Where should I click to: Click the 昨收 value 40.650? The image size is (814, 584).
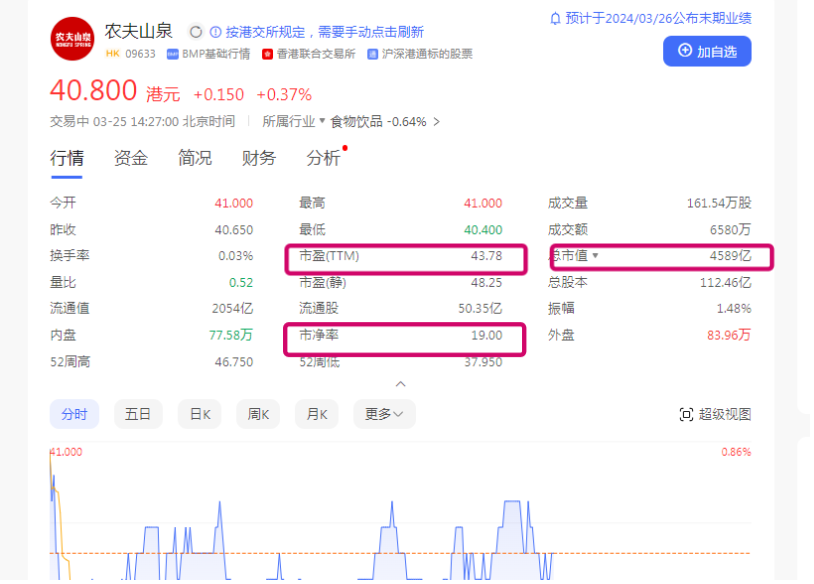click(234, 229)
